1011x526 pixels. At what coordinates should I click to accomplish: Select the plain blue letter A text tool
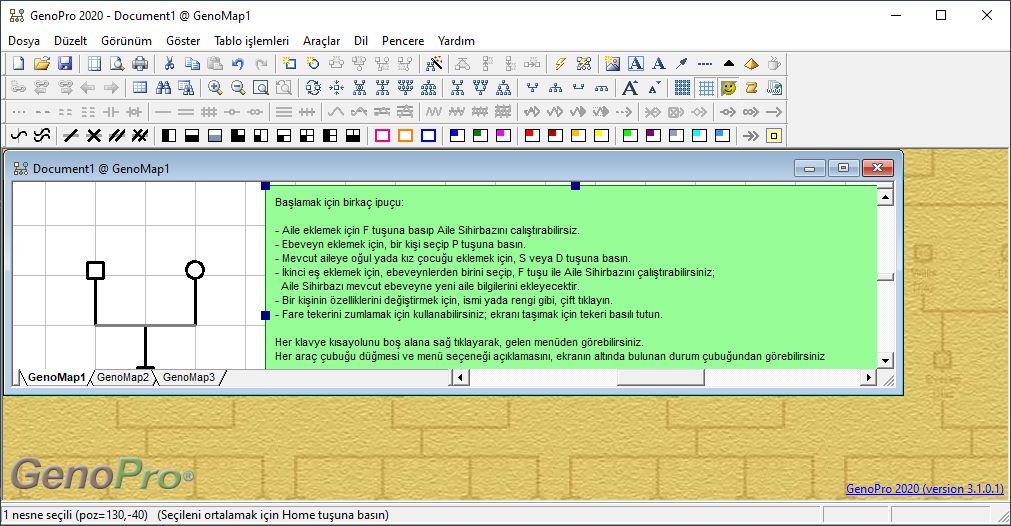click(x=658, y=63)
